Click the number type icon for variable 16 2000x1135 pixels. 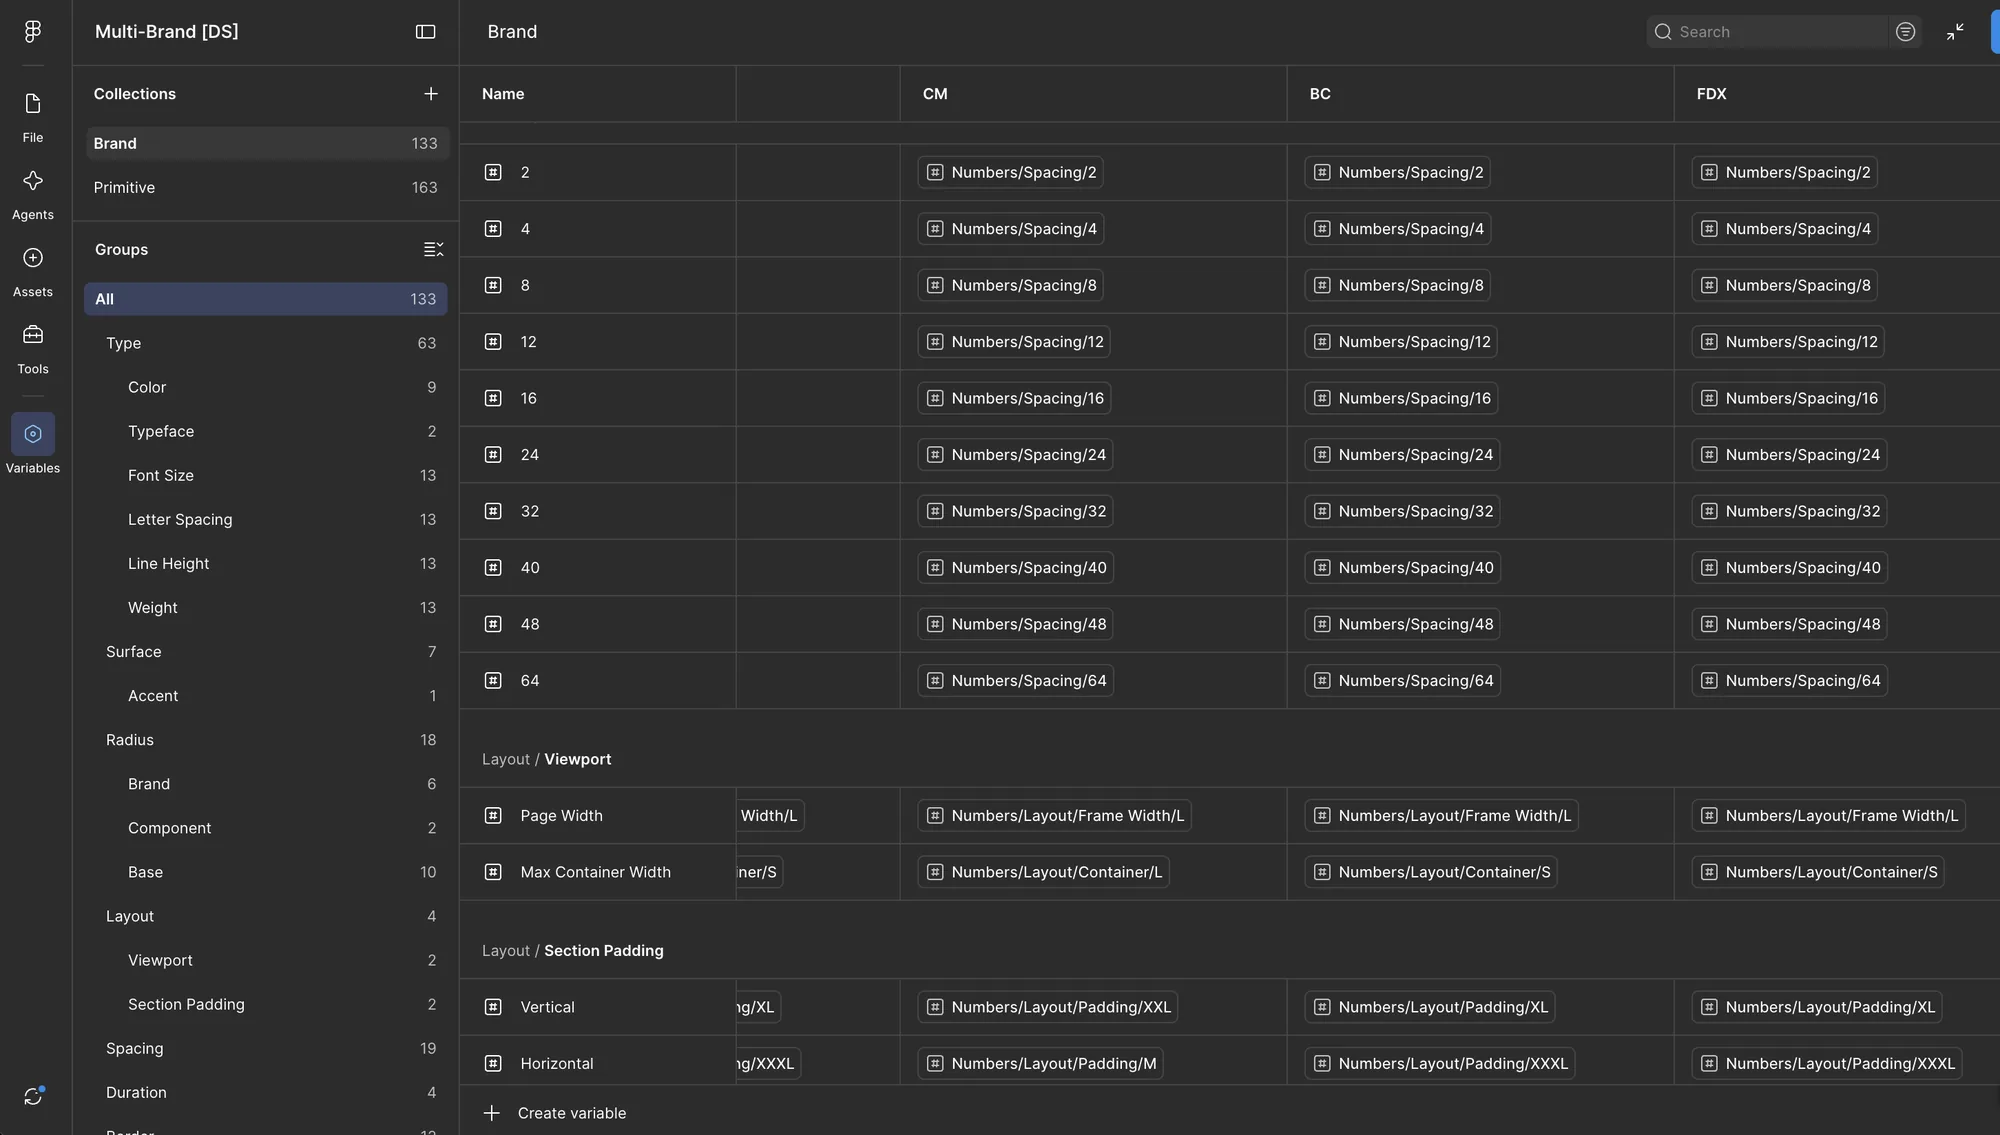(x=493, y=398)
